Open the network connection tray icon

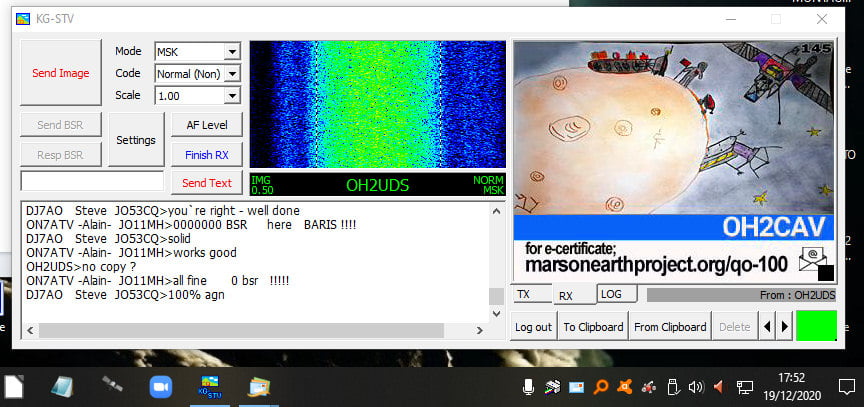(x=745, y=388)
